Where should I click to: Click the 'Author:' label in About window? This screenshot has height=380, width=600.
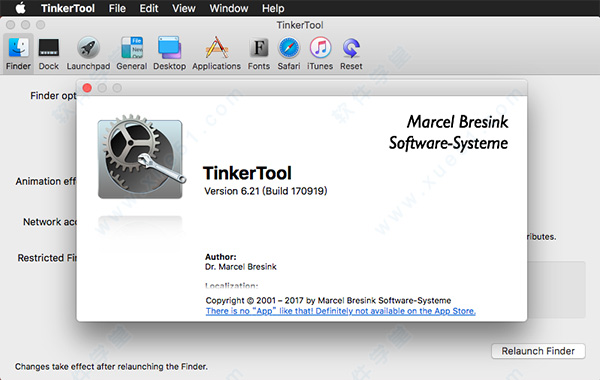pyautogui.click(x=220, y=257)
